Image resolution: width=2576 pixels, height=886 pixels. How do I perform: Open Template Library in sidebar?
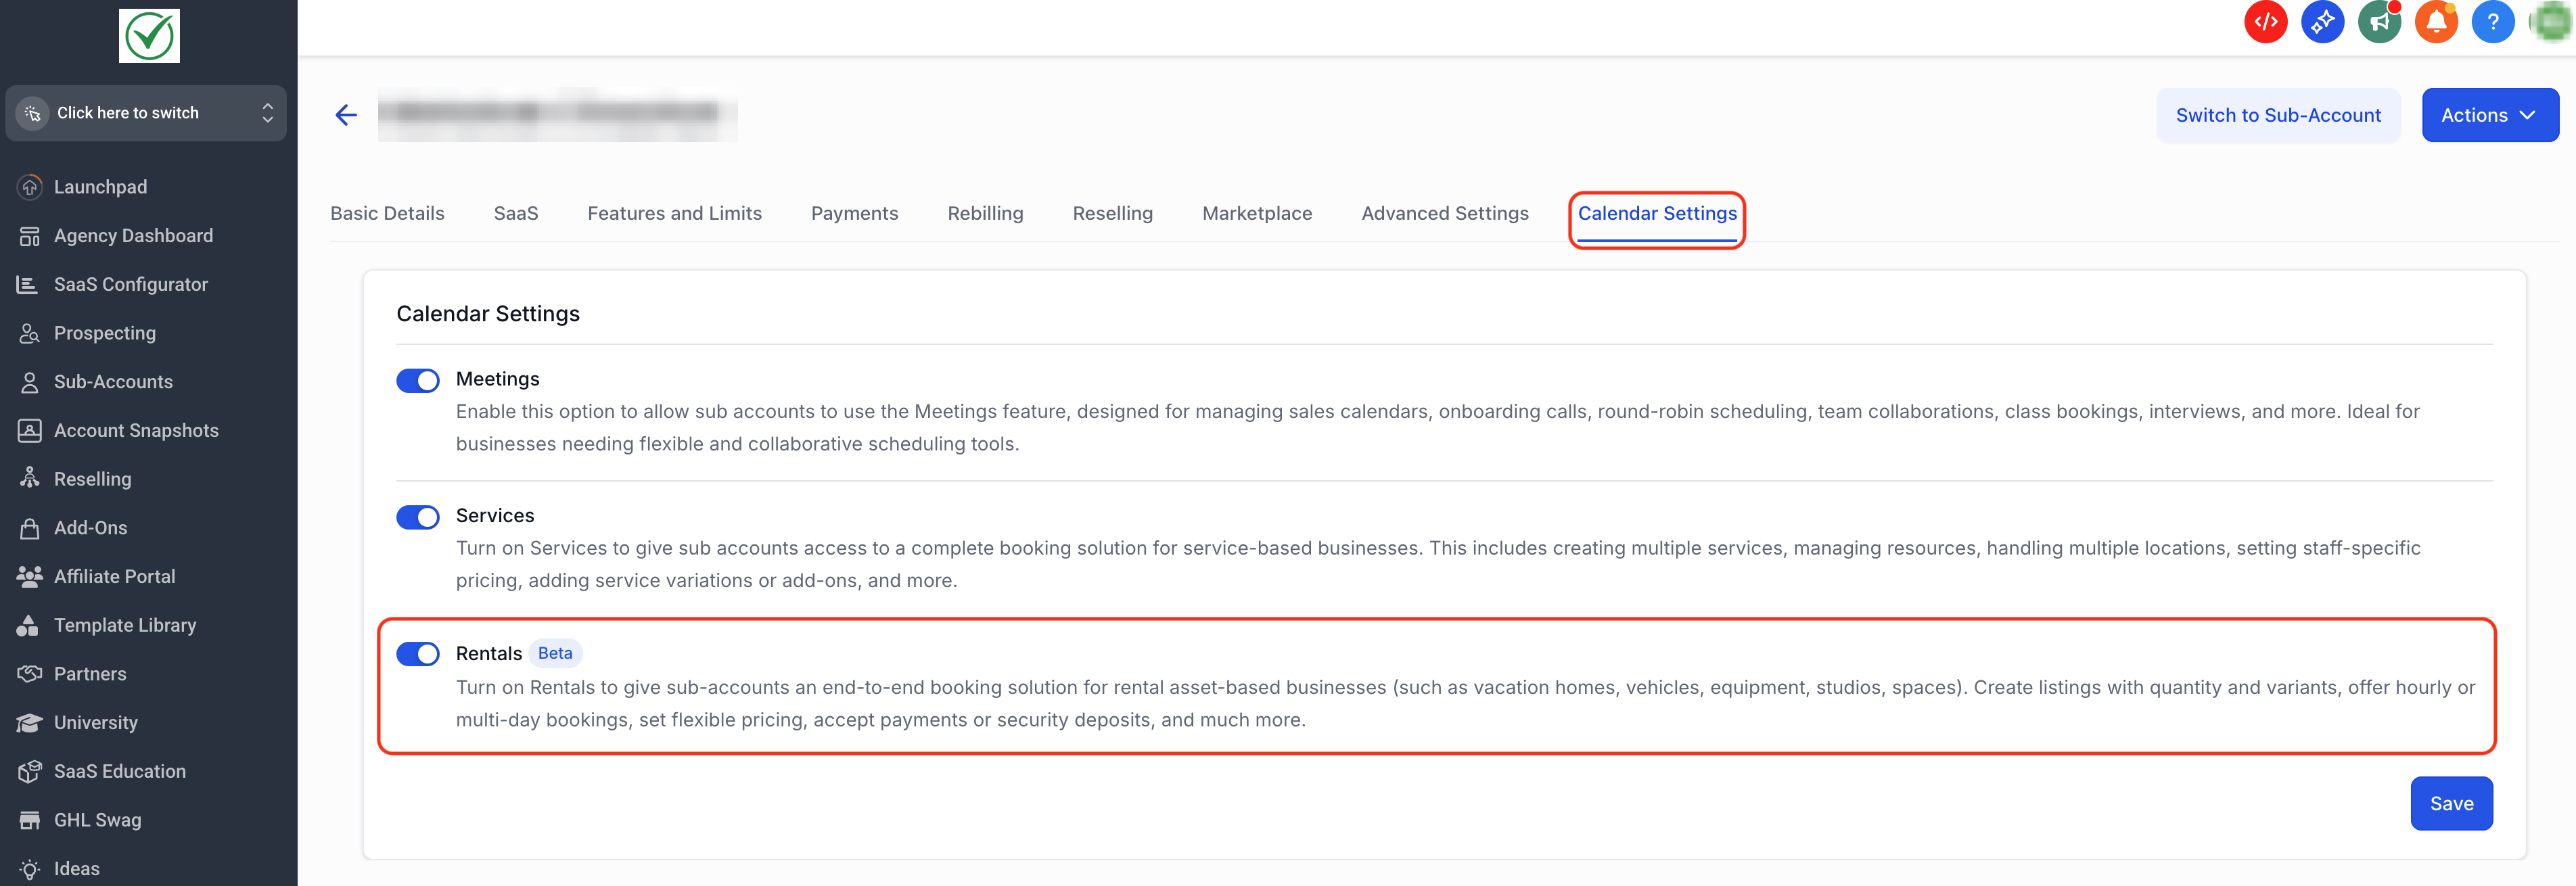tap(124, 625)
